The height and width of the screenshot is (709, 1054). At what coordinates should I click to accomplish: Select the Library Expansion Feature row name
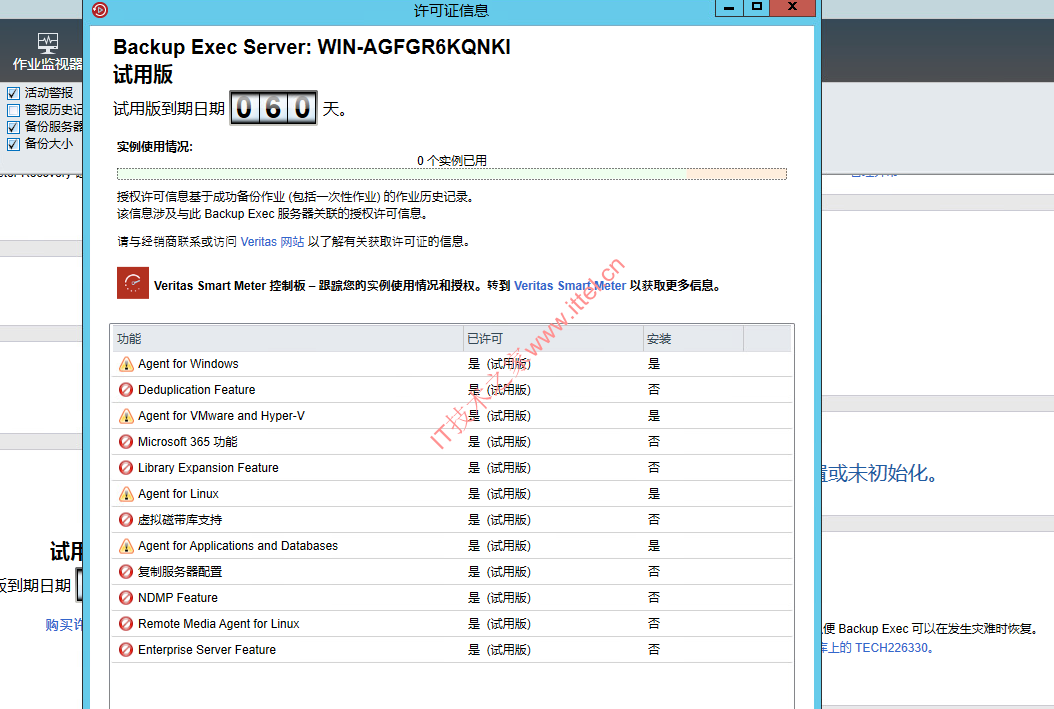(x=208, y=468)
